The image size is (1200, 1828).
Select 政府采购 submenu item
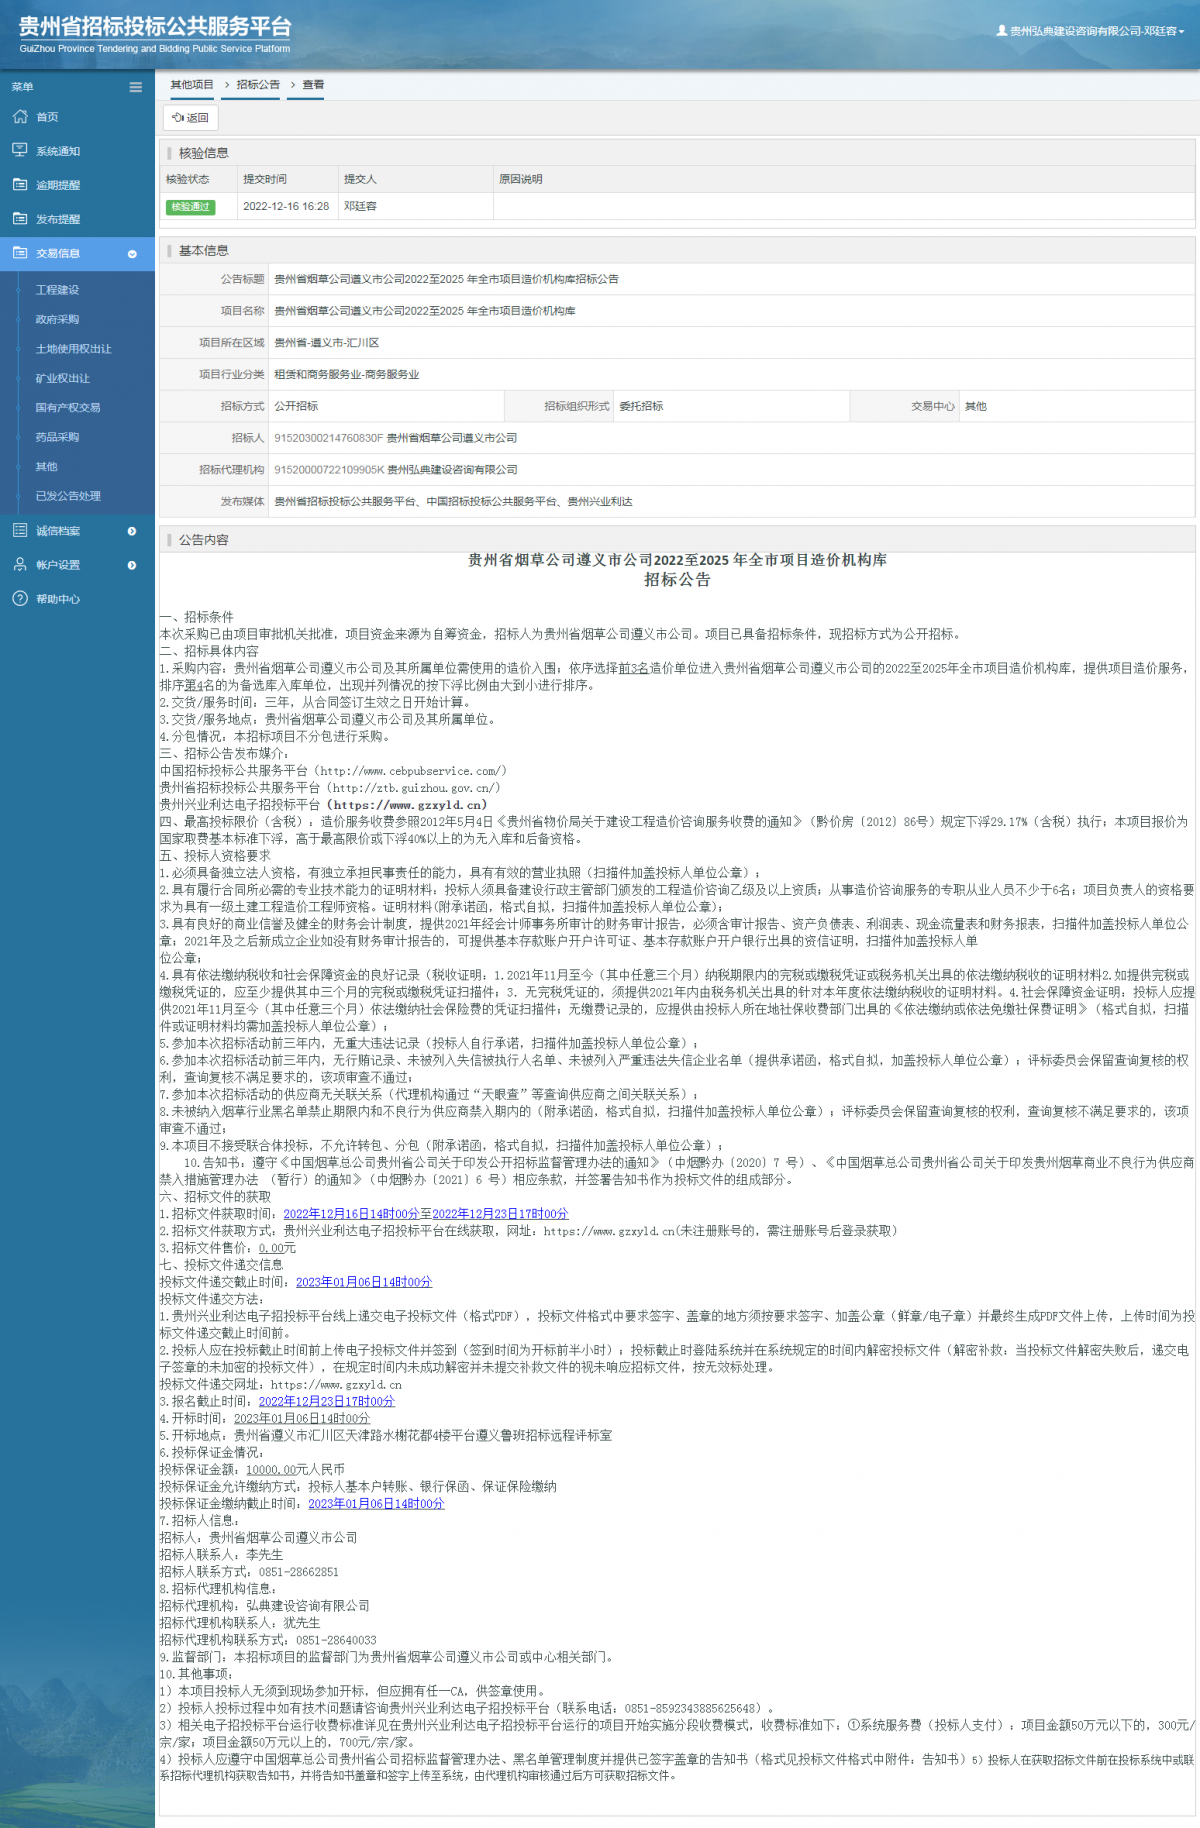(x=57, y=319)
